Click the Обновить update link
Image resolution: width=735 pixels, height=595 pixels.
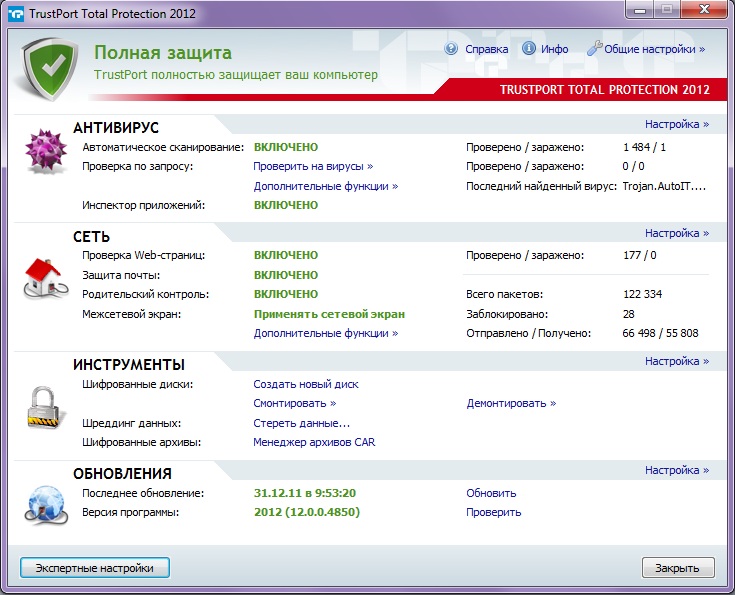(x=491, y=493)
